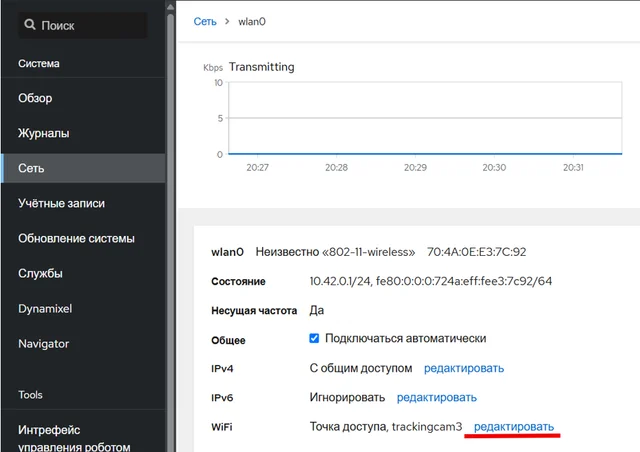Open the Система sidebar section

click(39, 63)
